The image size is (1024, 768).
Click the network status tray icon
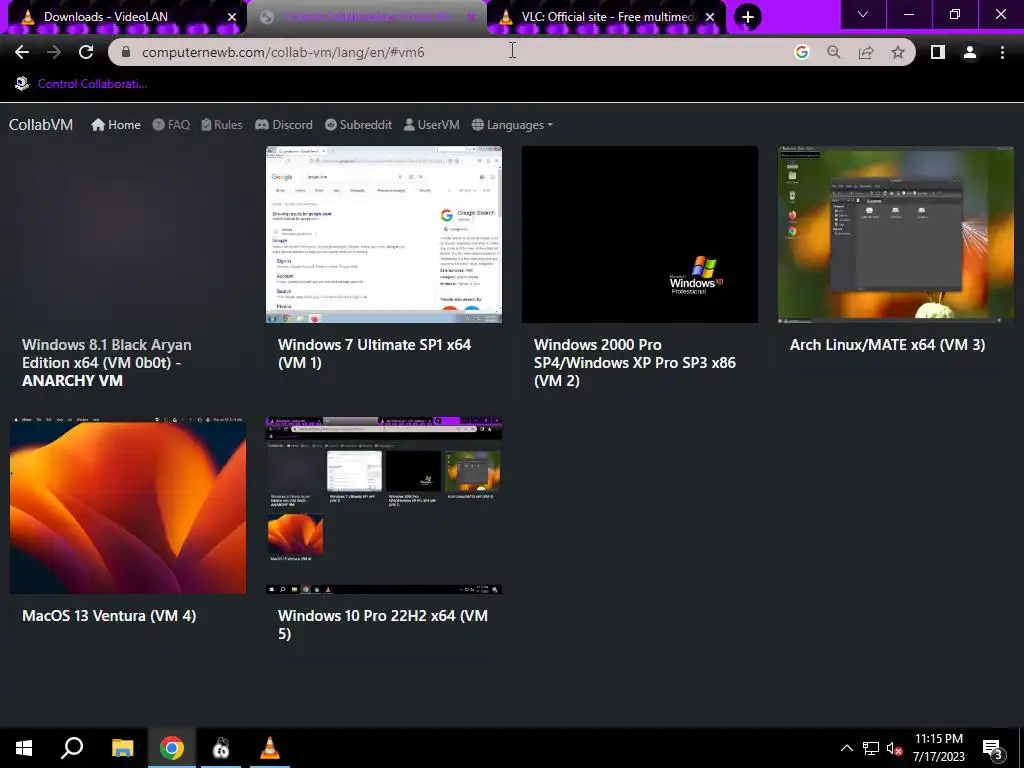click(x=871, y=748)
